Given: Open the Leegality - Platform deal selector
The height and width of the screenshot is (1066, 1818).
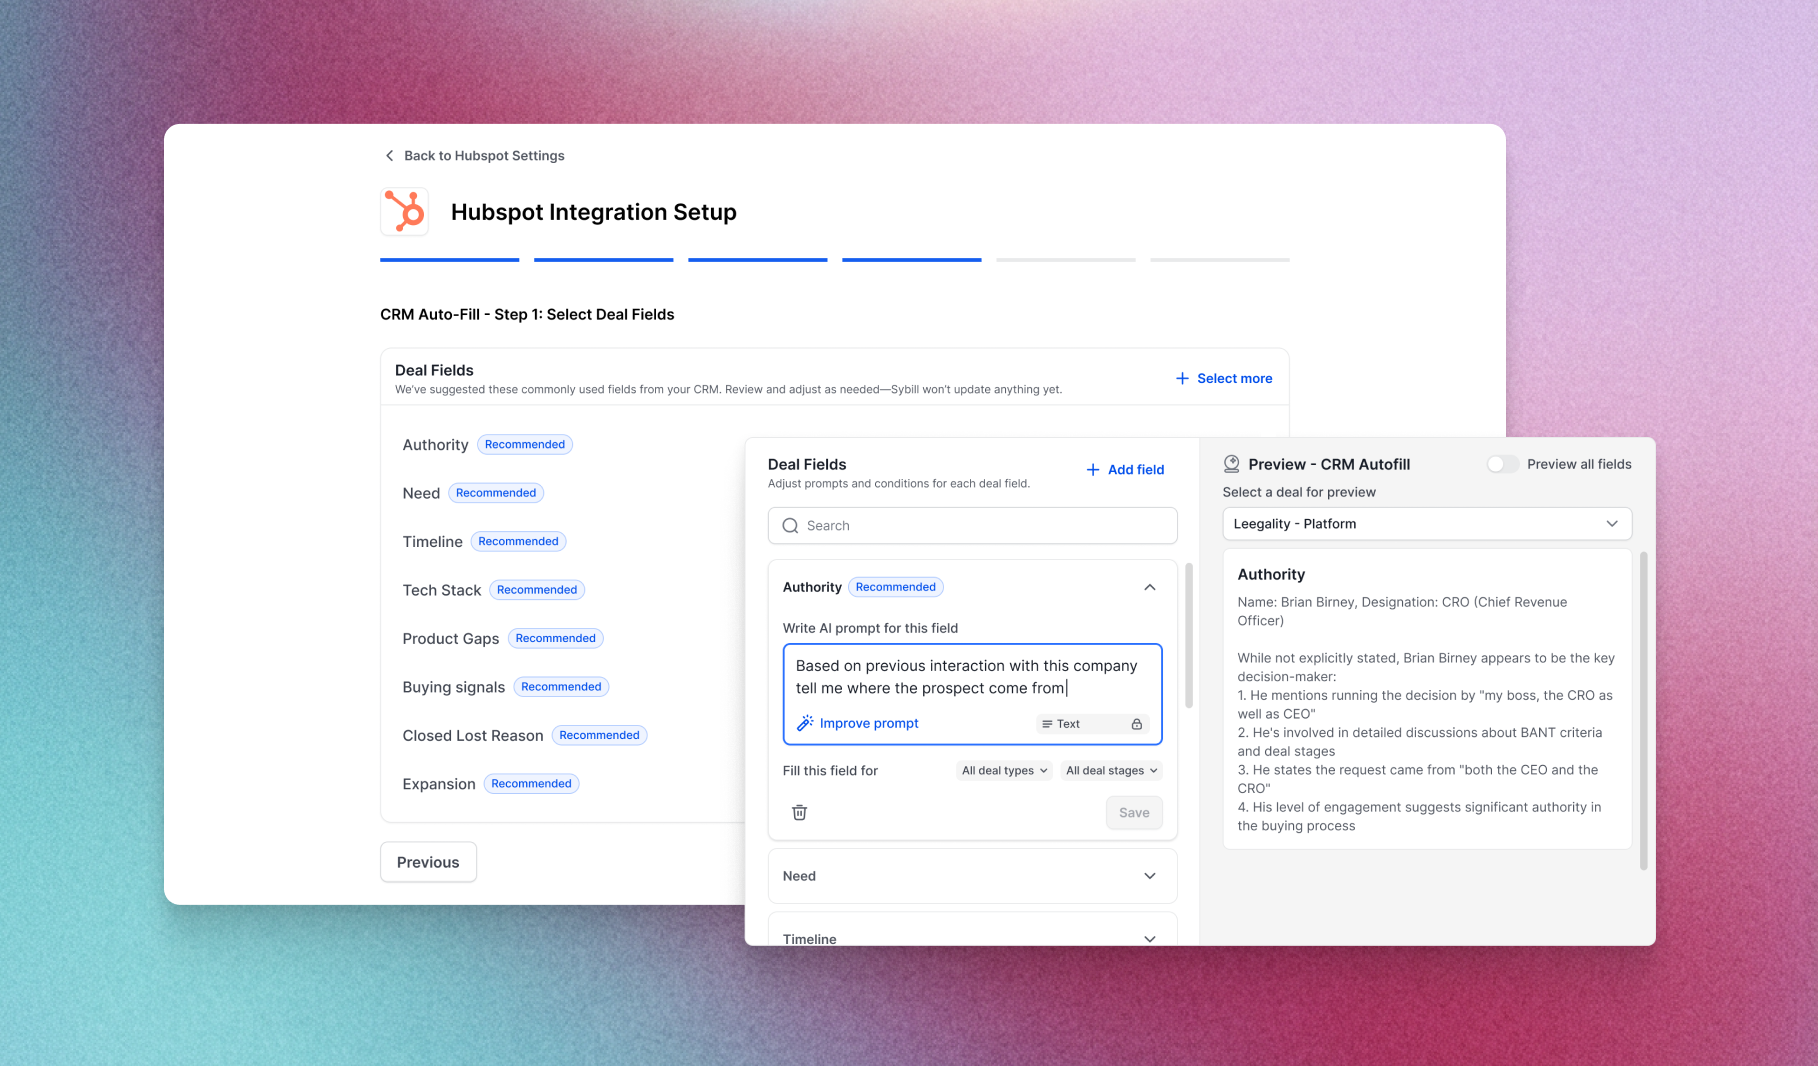Looking at the screenshot, I should (x=1427, y=524).
